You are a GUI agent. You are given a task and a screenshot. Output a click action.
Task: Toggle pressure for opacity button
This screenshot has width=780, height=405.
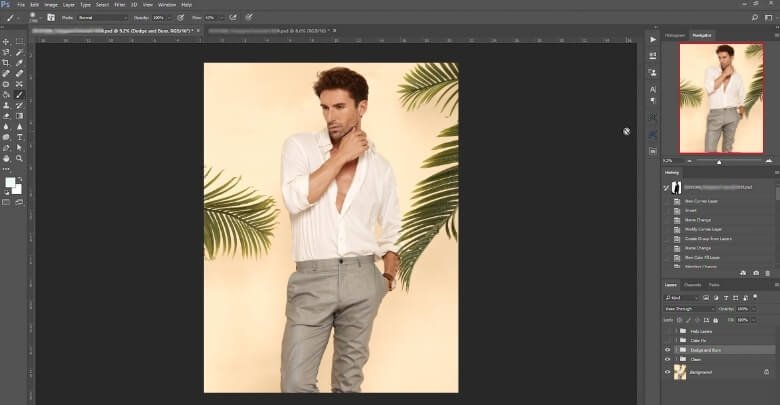(x=181, y=17)
